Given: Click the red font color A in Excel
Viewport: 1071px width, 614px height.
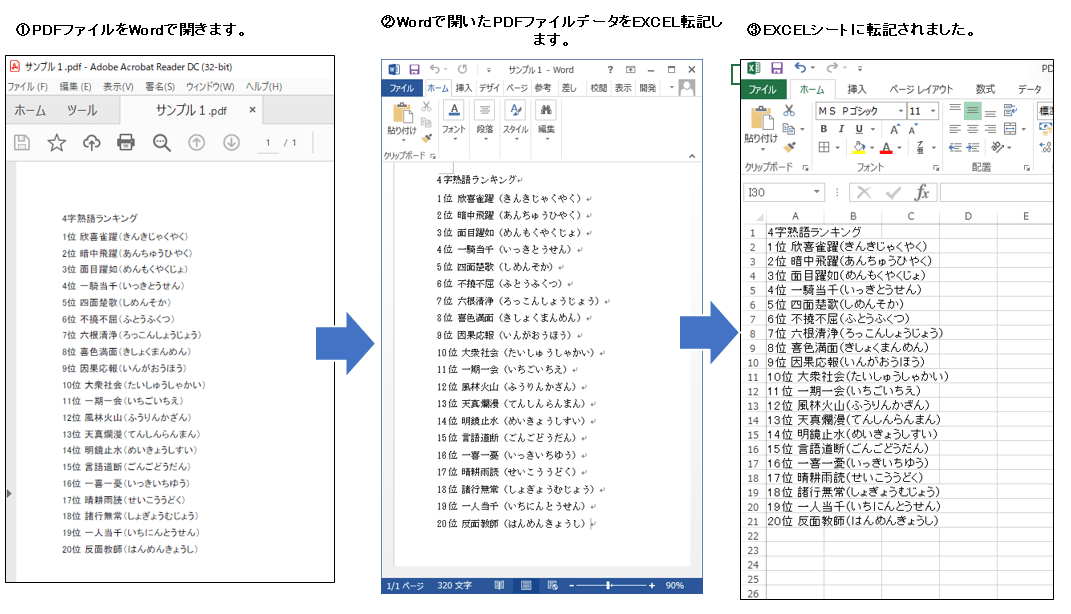Looking at the screenshot, I should [x=886, y=147].
